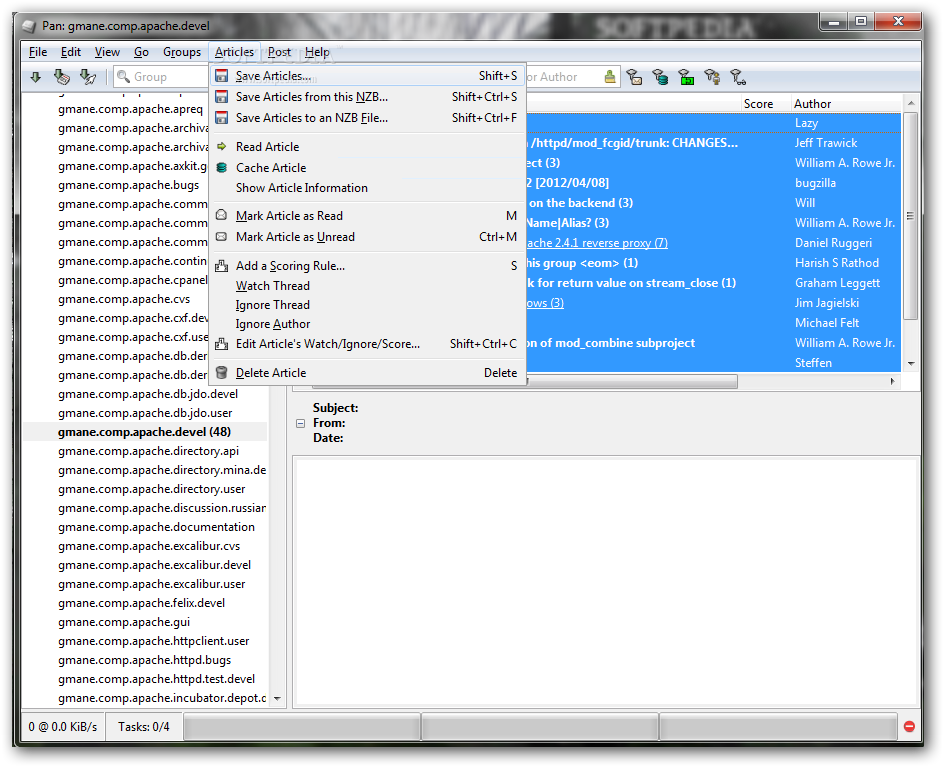Click the Tasks: 0/4 status entry
The width and height of the screenshot is (944, 767).
pos(143,727)
